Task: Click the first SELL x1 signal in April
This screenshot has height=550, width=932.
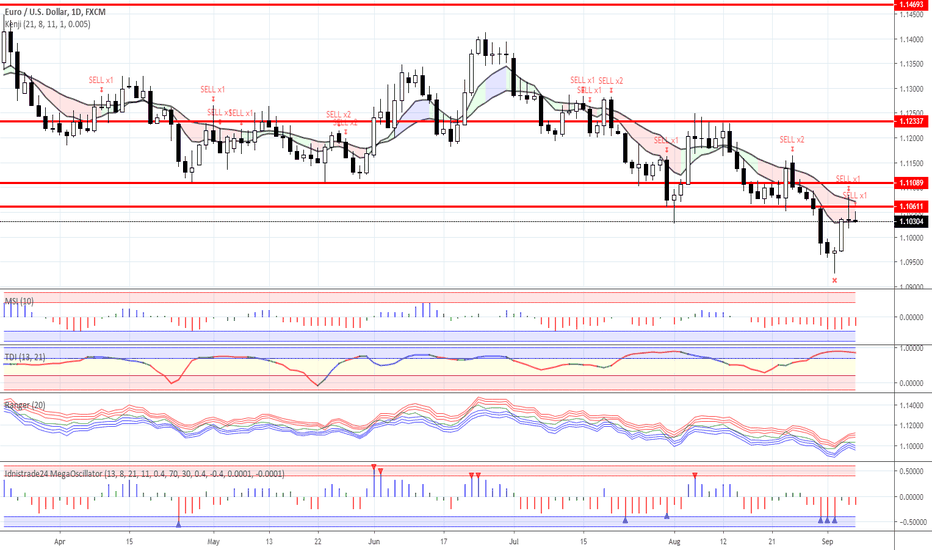Action: point(101,80)
